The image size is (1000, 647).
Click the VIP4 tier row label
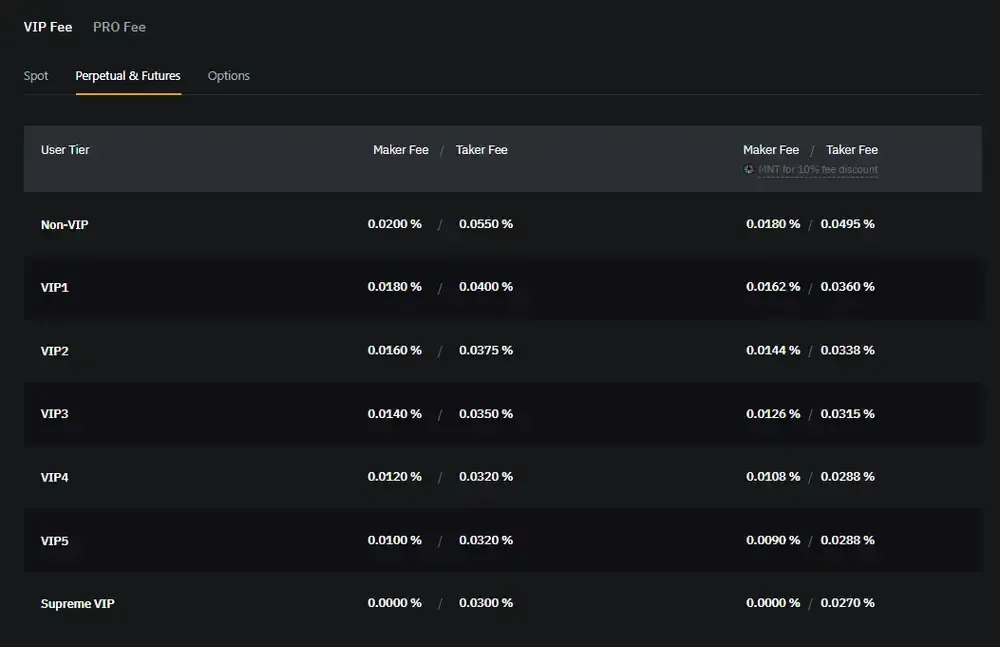pyautogui.click(x=55, y=478)
